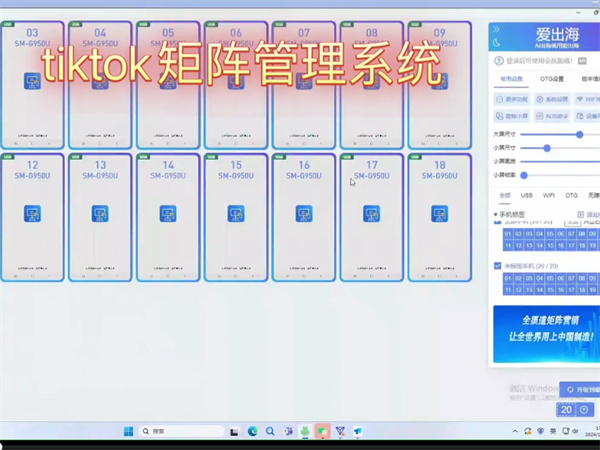Screen dimensions: 600x450
Task: Open the highlighted green chat app in taskbar
Action: [323, 431]
